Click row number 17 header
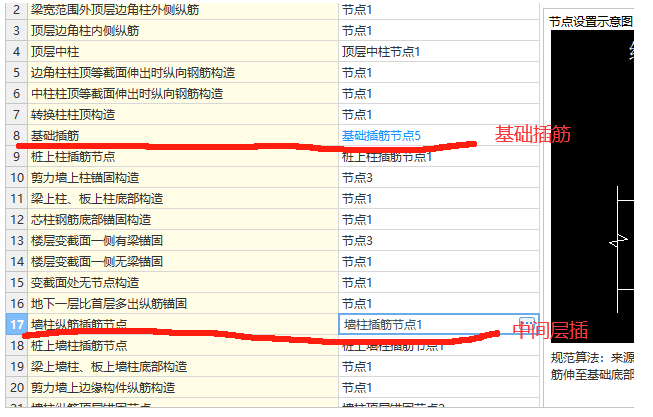This screenshot has width=653, height=417. (x=17, y=324)
